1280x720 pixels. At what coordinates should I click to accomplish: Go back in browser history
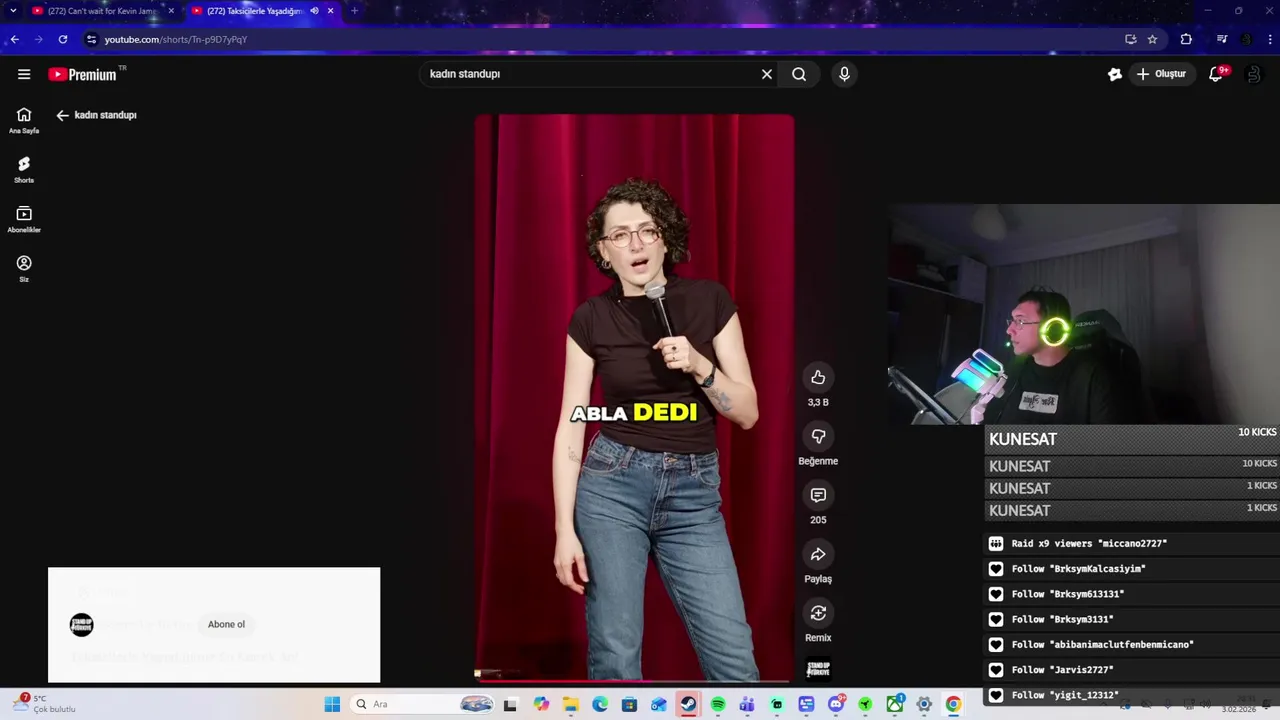click(x=14, y=39)
